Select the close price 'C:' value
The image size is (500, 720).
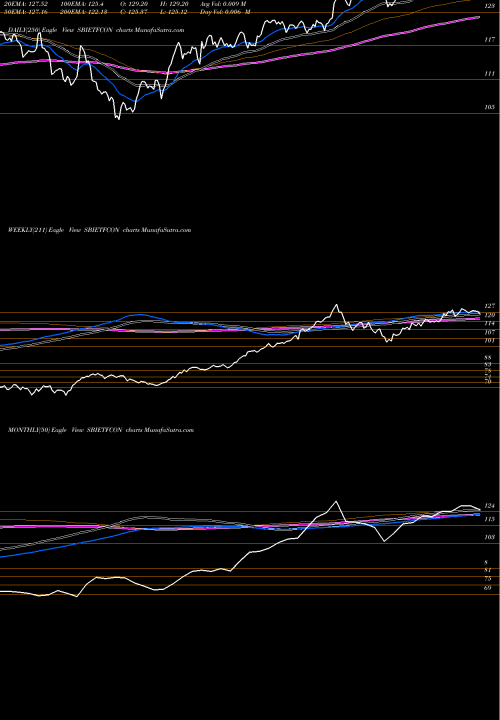[x=132, y=12]
